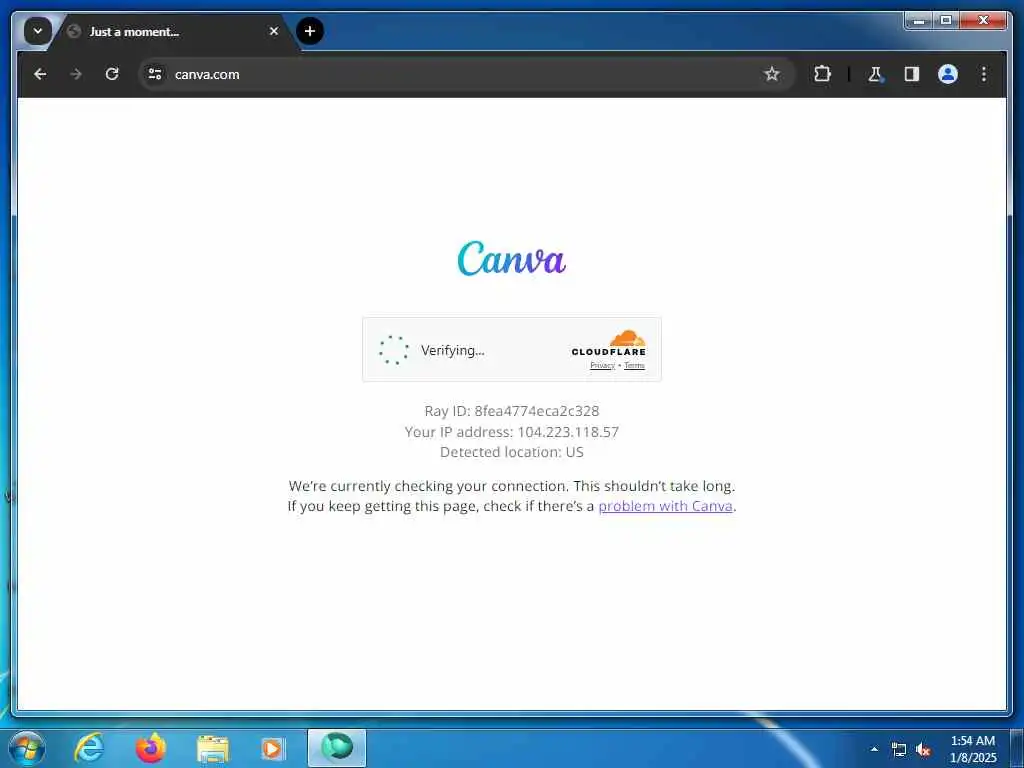This screenshot has width=1024, height=768.
Task: Open Windows Explorer folder from taskbar
Action: pyautogui.click(x=212, y=750)
